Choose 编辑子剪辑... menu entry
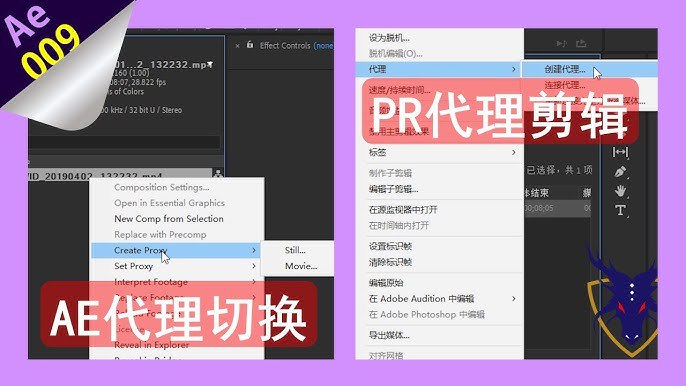Image resolution: width=686 pixels, height=386 pixels. coord(393,189)
